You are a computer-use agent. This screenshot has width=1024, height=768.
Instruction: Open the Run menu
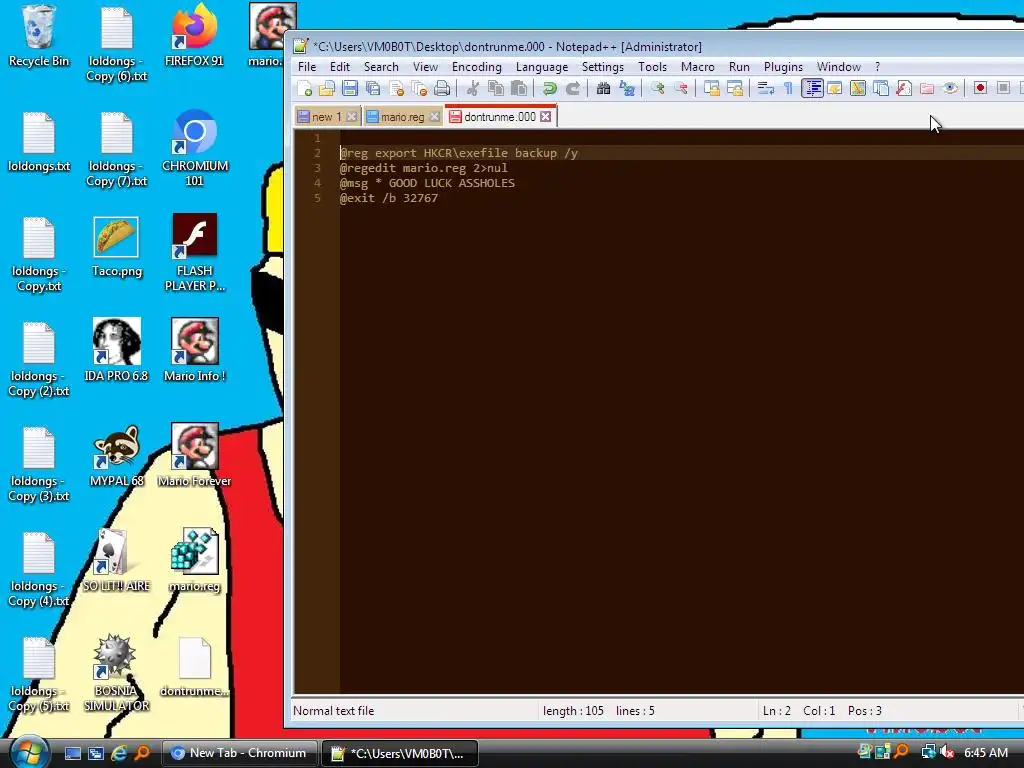click(x=739, y=67)
